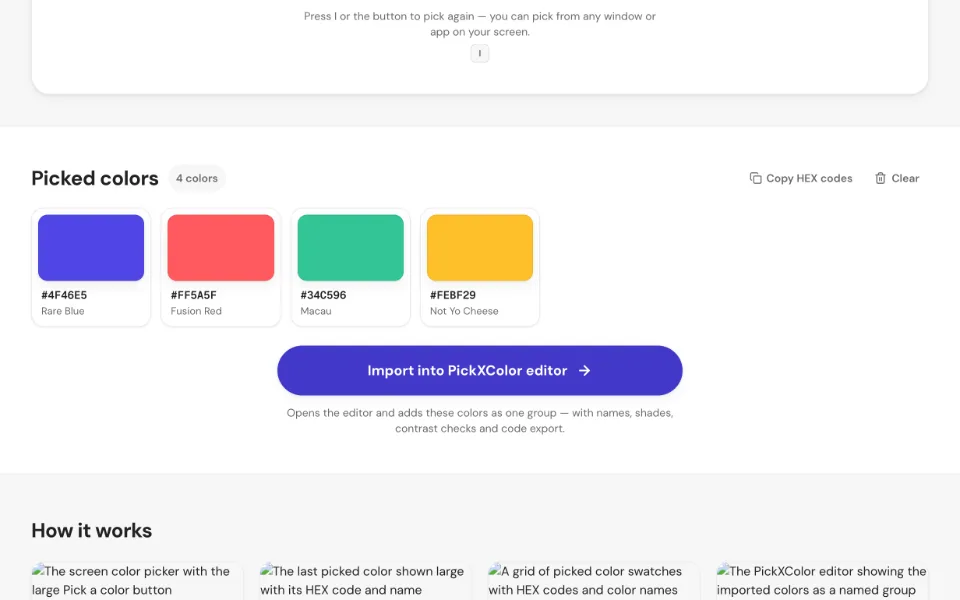Select the Macau green color swatch
Image resolution: width=960 pixels, height=600 pixels.
click(351, 247)
